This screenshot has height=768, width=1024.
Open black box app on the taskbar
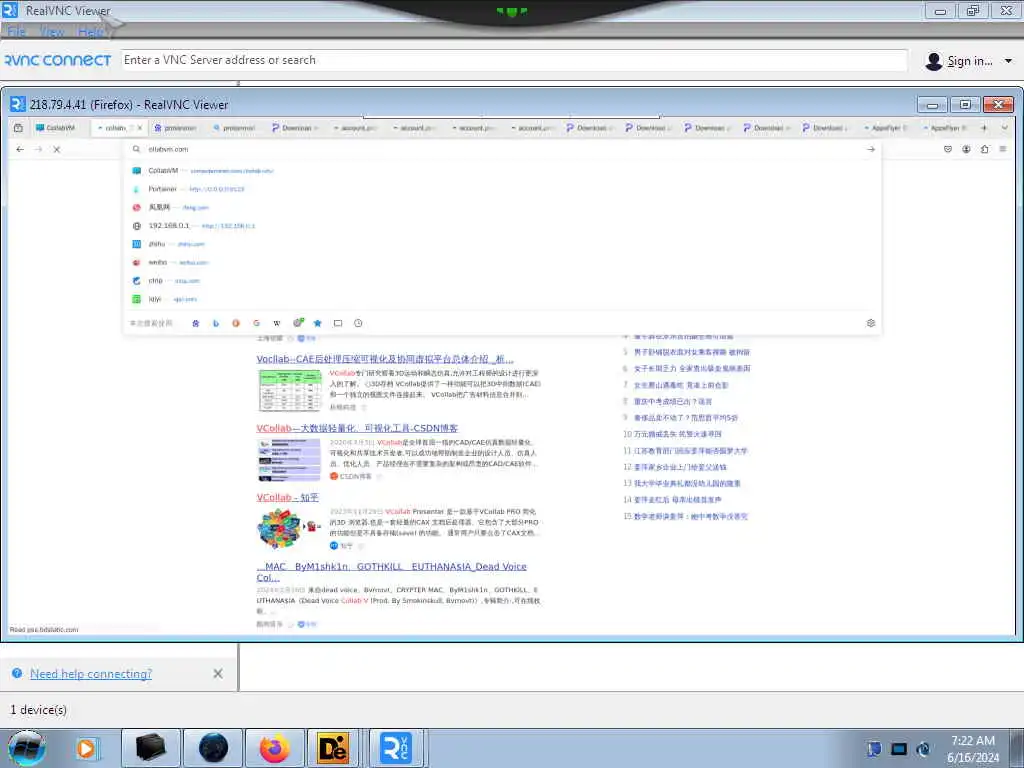pyautogui.click(x=151, y=748)
